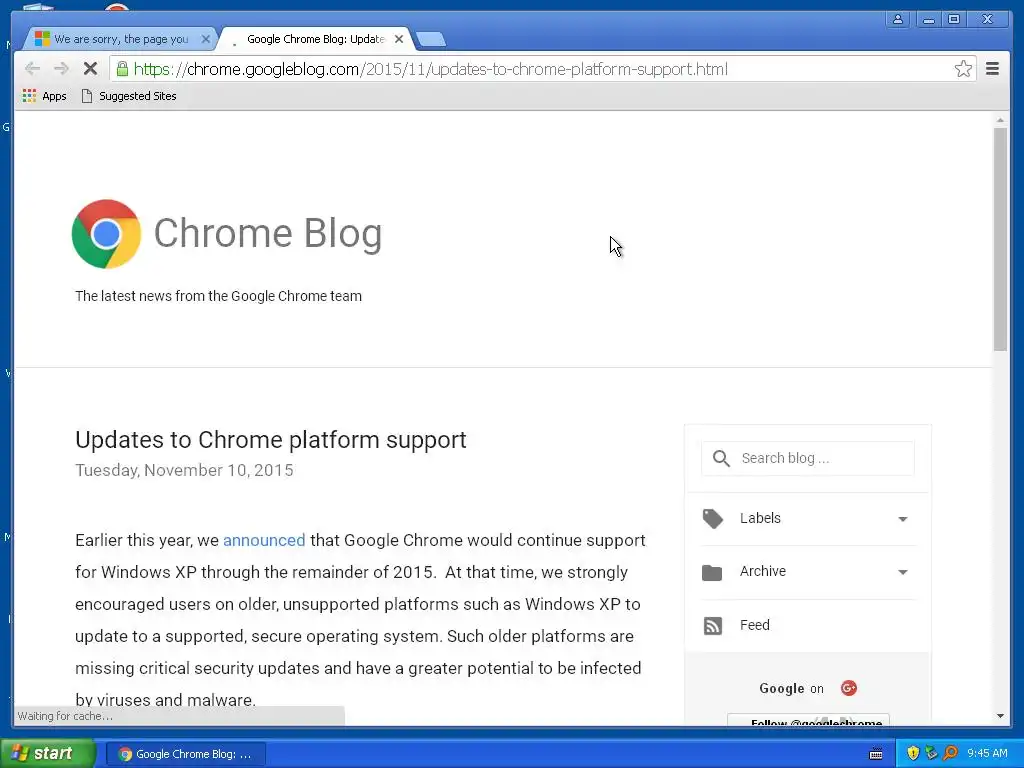Image resolution: width=1024 pixels, height=768 pixels.
Task: Click the scrollbar up arrow
Action: (x=1000, y=120)
